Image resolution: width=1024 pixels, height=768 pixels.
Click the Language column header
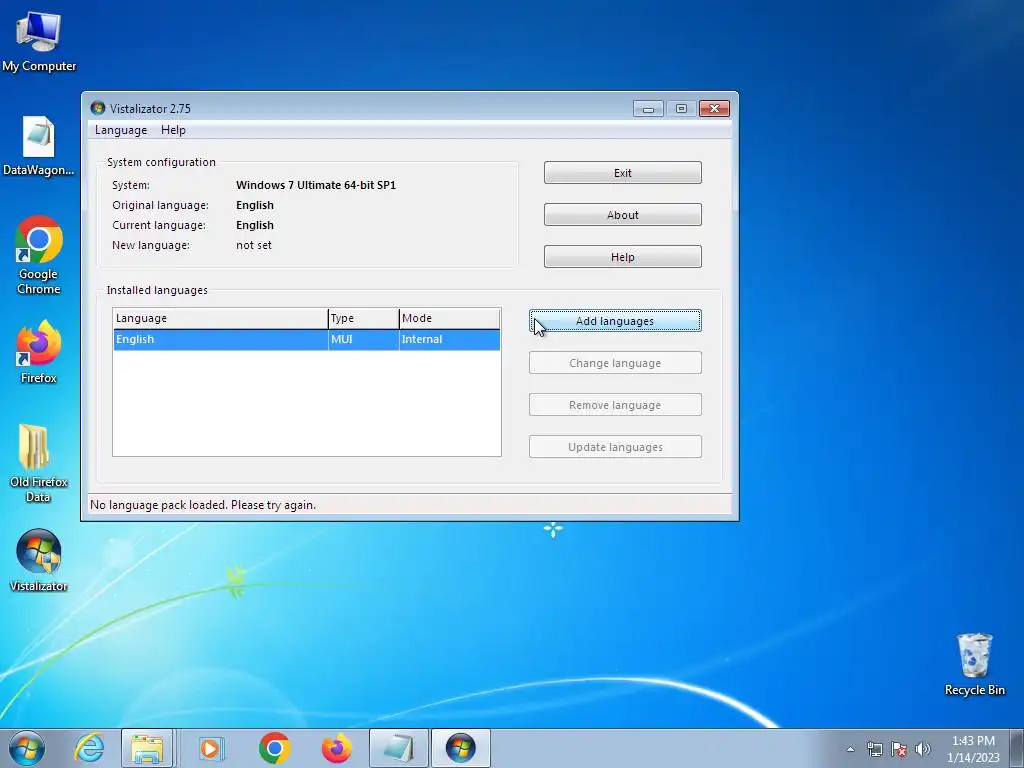[221, 318]
